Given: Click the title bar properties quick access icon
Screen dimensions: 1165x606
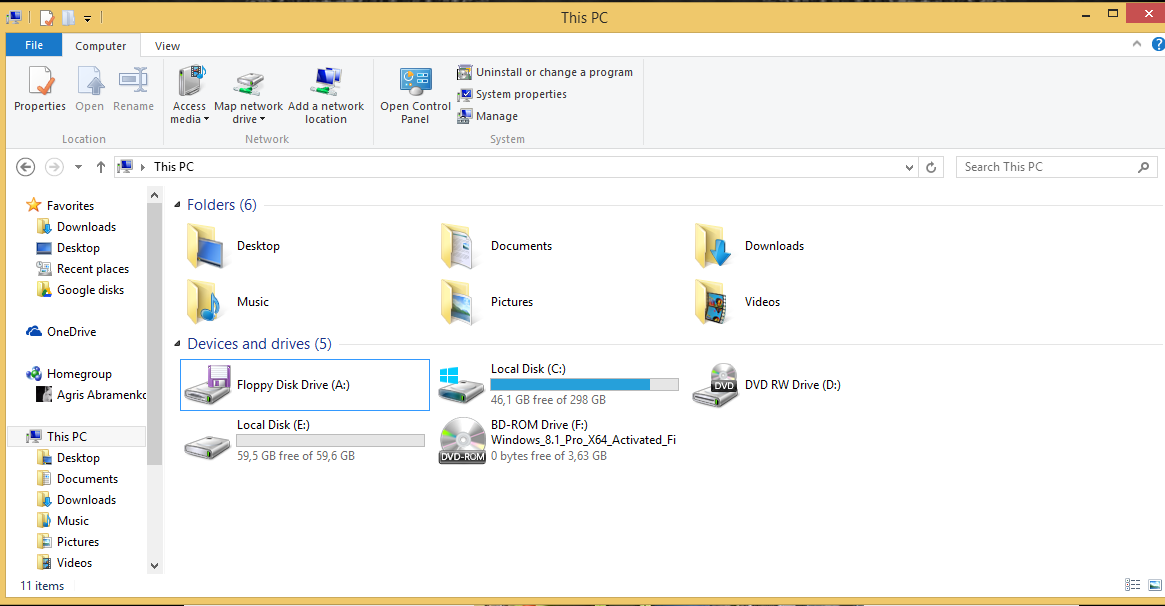Looking at the screenshot, I should click(x=47, y=17).
